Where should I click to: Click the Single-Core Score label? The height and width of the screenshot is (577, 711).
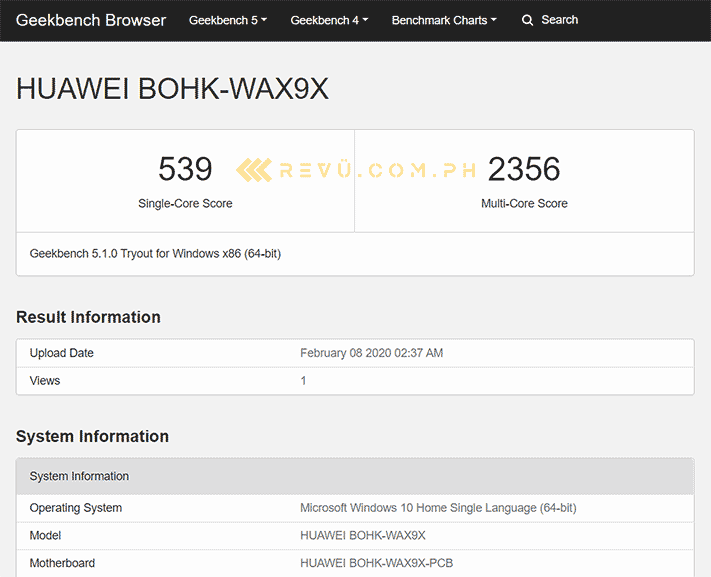[x=185, y=204]
